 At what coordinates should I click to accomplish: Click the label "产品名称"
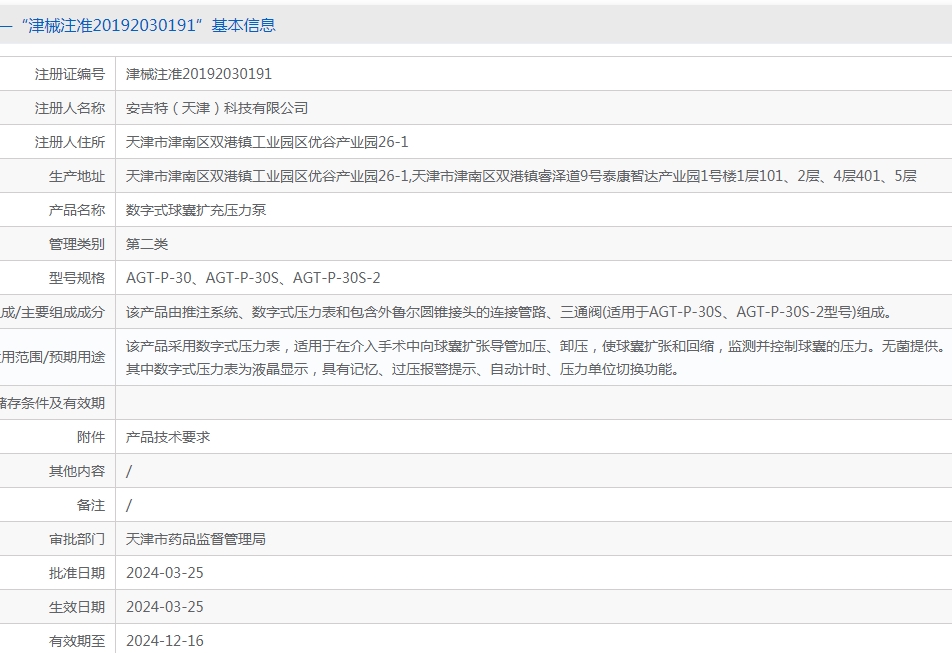click(x=77, y=210)
